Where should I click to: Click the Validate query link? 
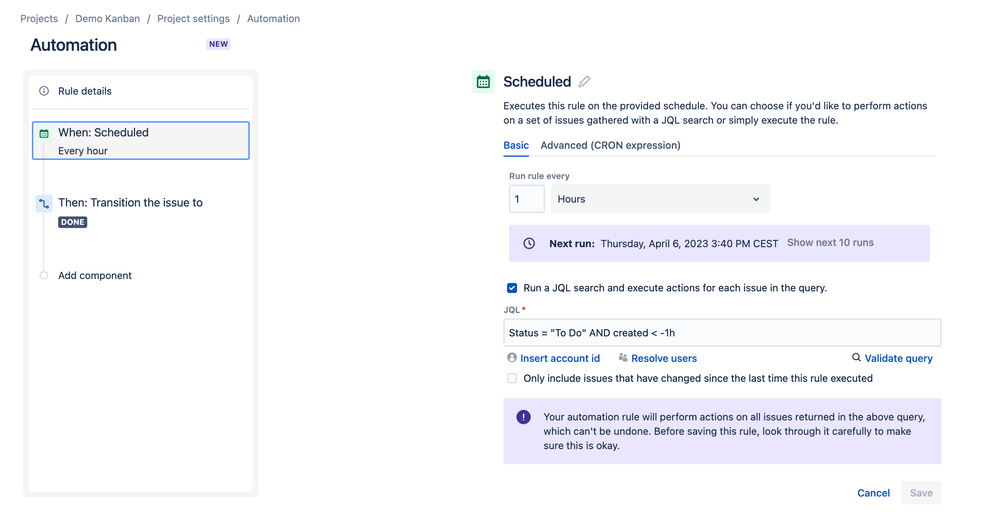[x=898, y=358]
